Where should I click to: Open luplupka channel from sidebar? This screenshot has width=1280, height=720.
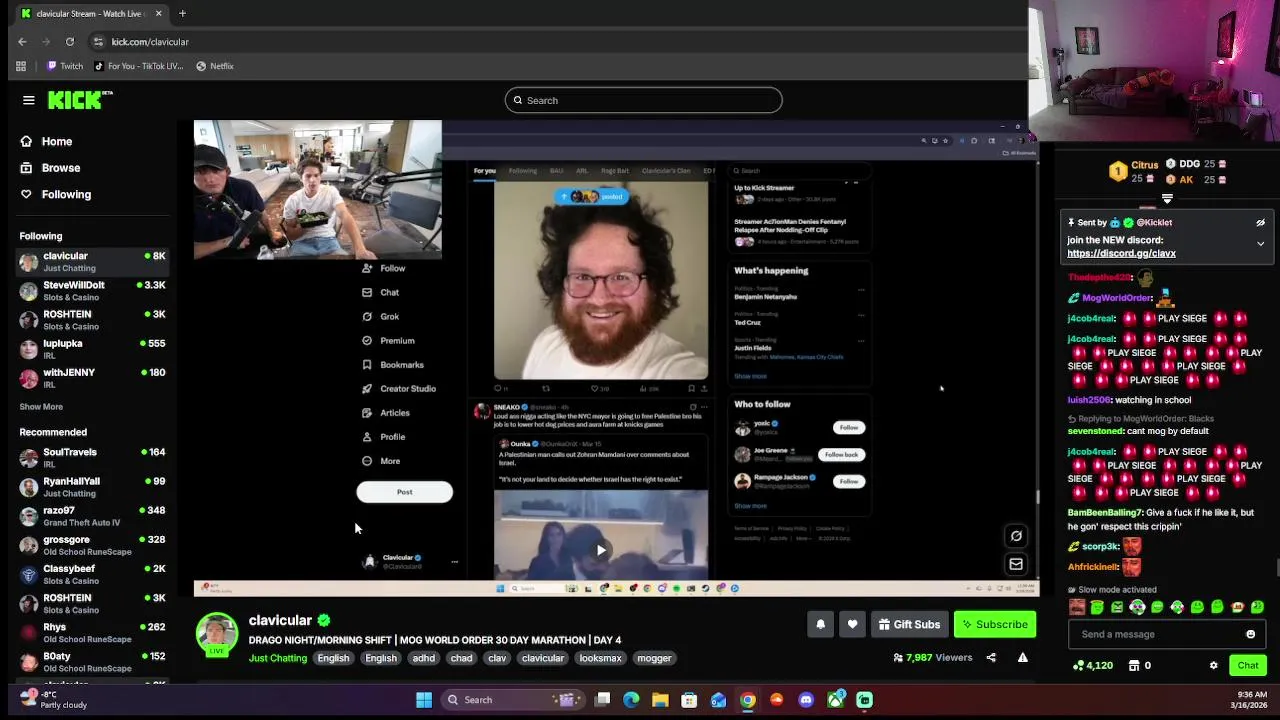click(92, 349)
